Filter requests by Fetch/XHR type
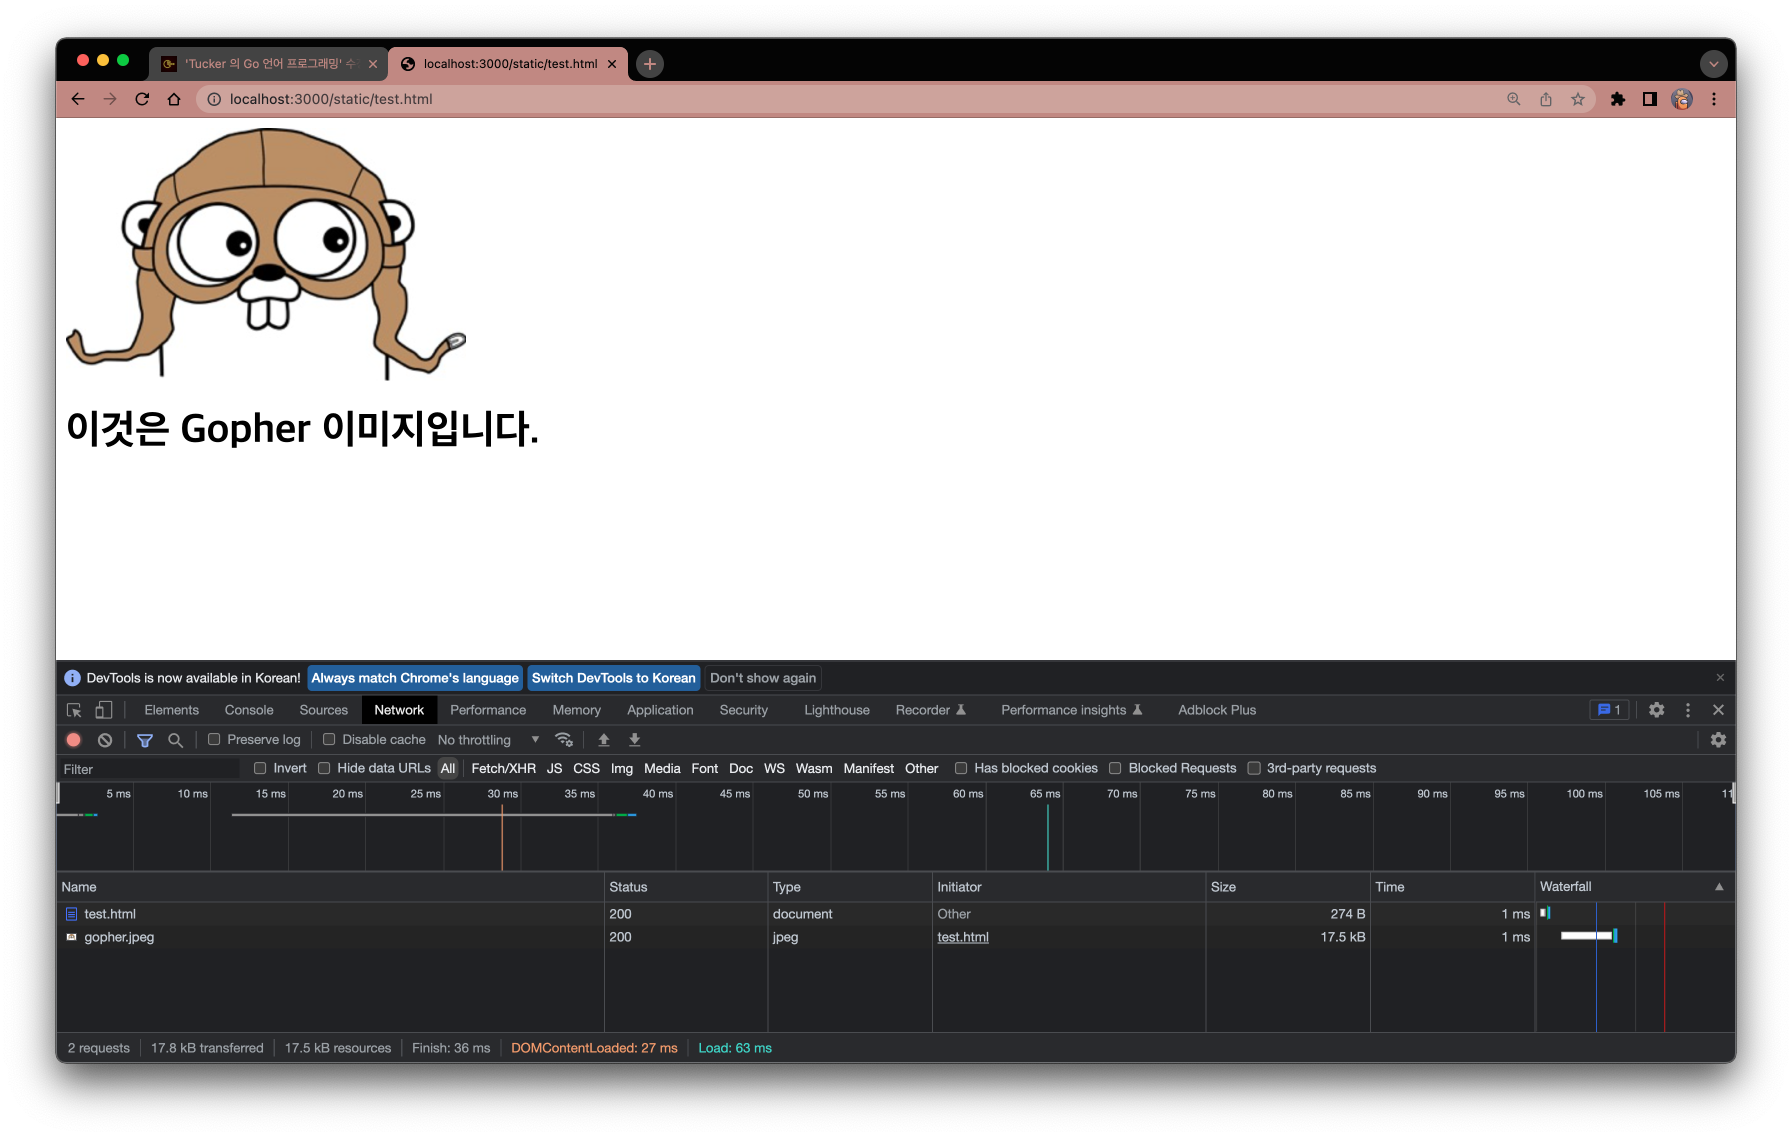This screenshot has width=1792, height=1137. click(503, 768)
